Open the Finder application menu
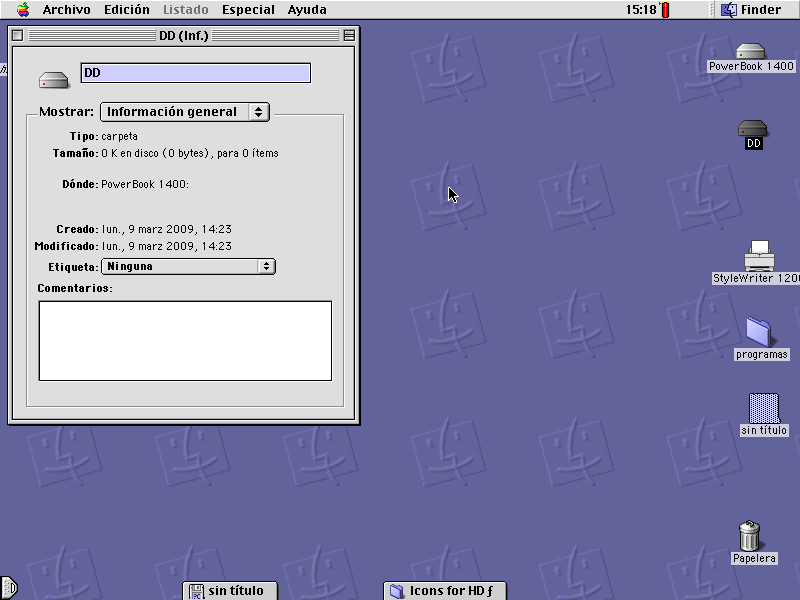The width and height of the screenshot is (800, 600). [751, 10]
